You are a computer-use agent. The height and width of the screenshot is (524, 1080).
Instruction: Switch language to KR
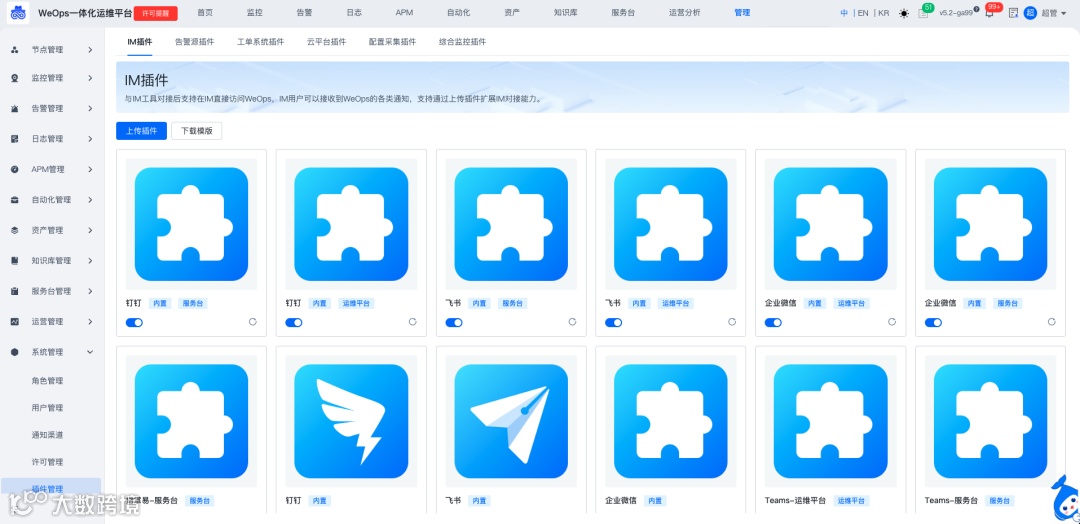(884, 13)
